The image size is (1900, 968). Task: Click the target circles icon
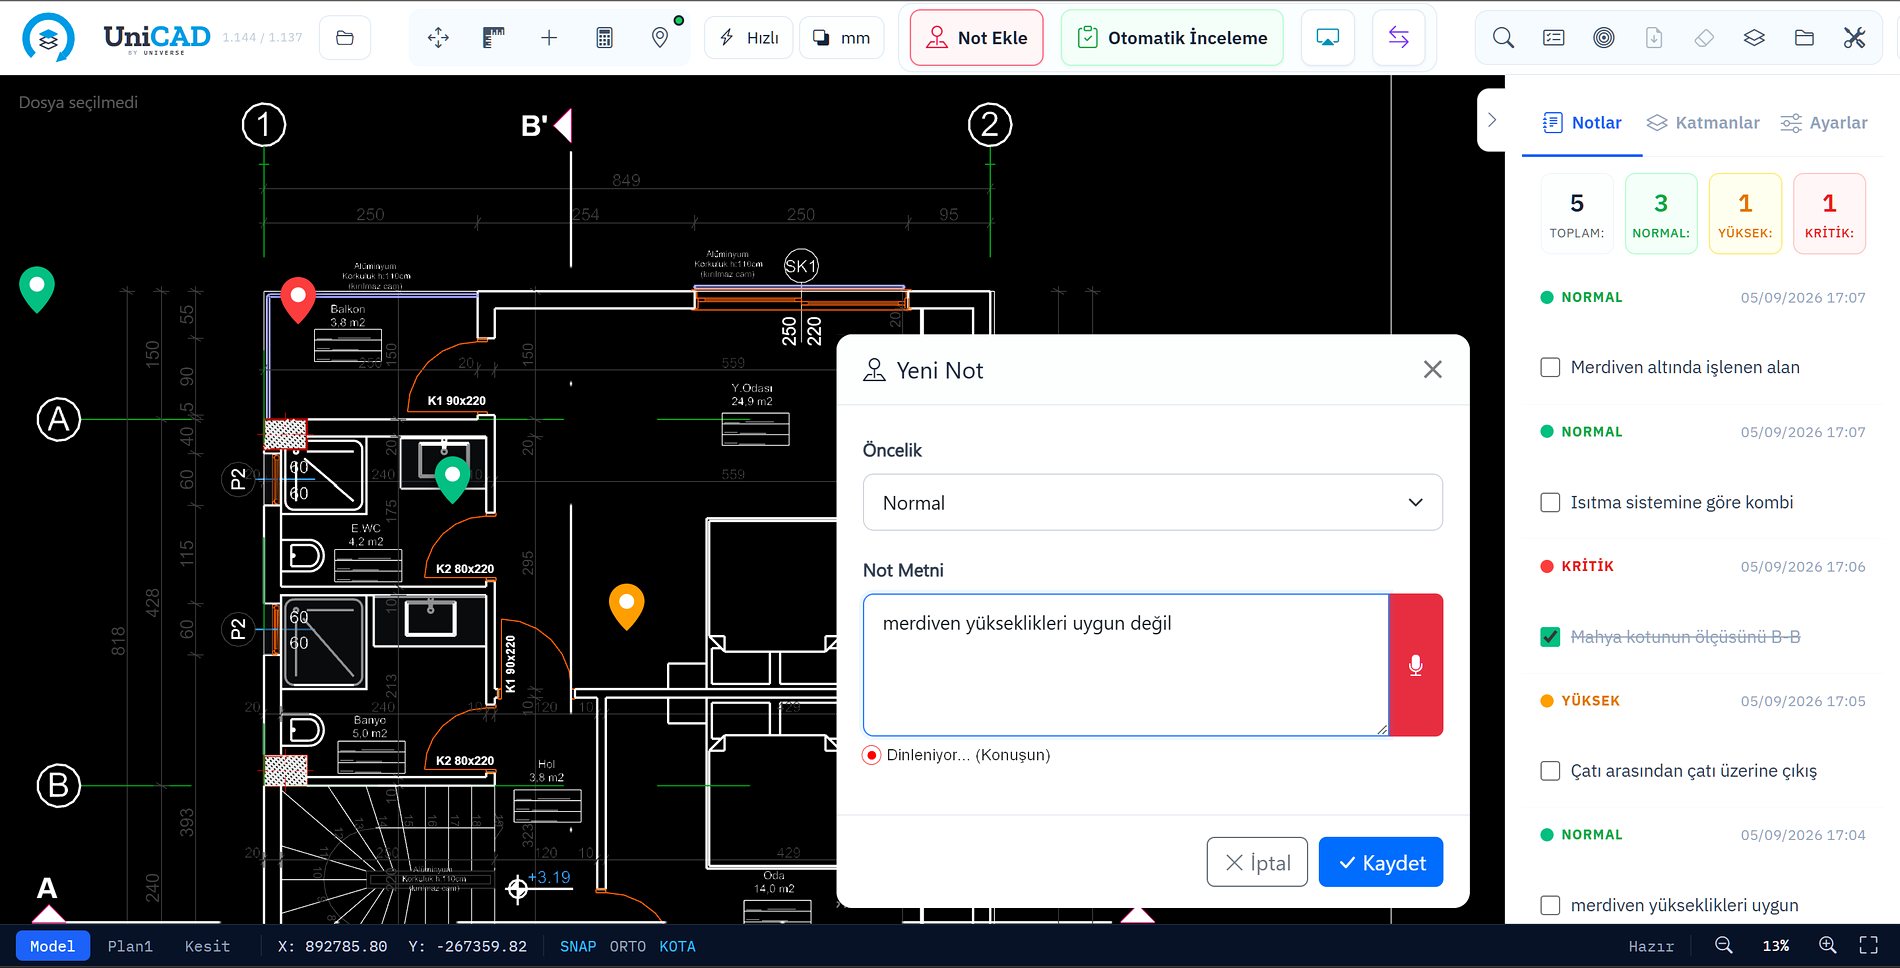coord(1604,38)
